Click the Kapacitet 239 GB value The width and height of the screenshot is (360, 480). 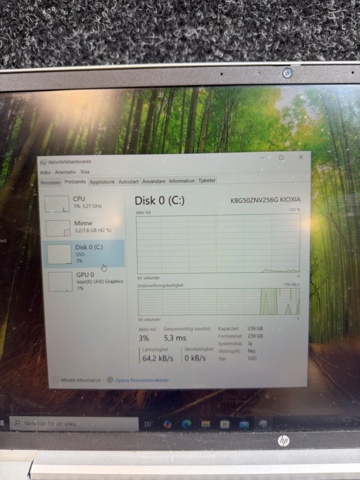[255, 328]
